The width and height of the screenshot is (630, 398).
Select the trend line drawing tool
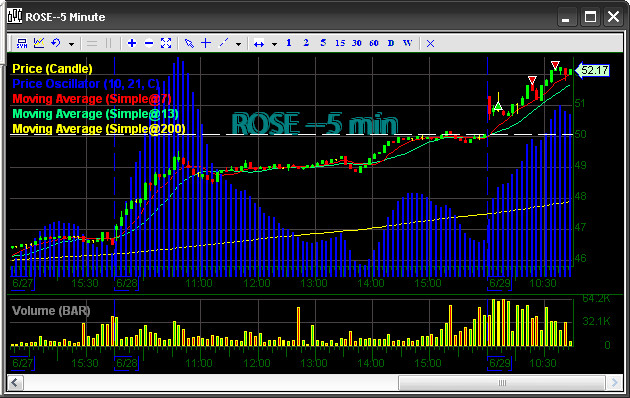pyautogui.click(x=223, y=43)
